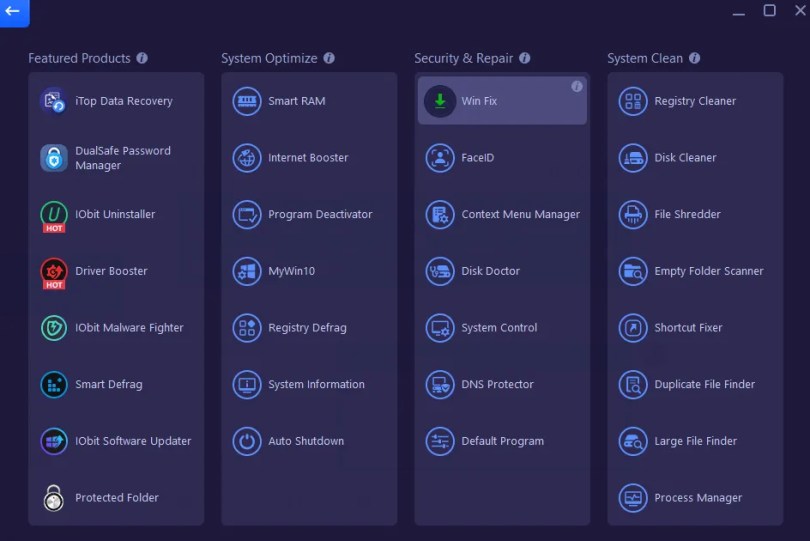The width and height of the screenshot is (810, 541).
Task: Click the 'Protected Folder' label
Action: coord(117,498)
